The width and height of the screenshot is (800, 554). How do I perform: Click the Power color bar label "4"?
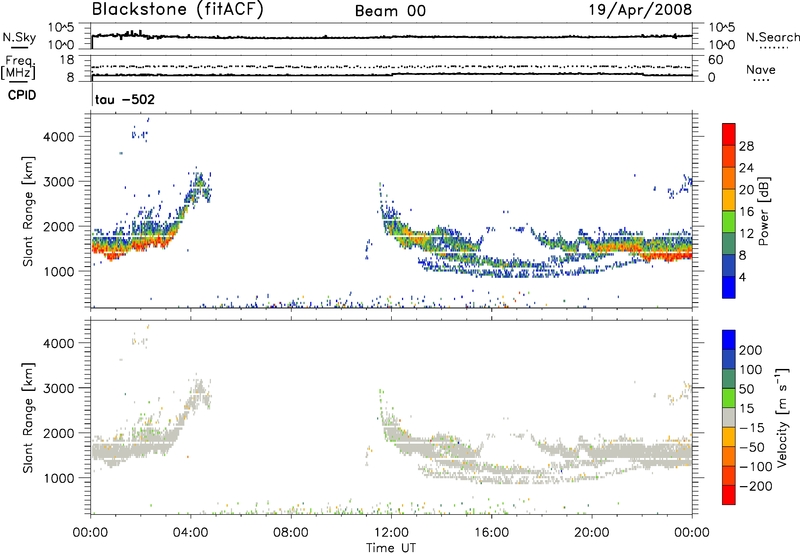742,277
